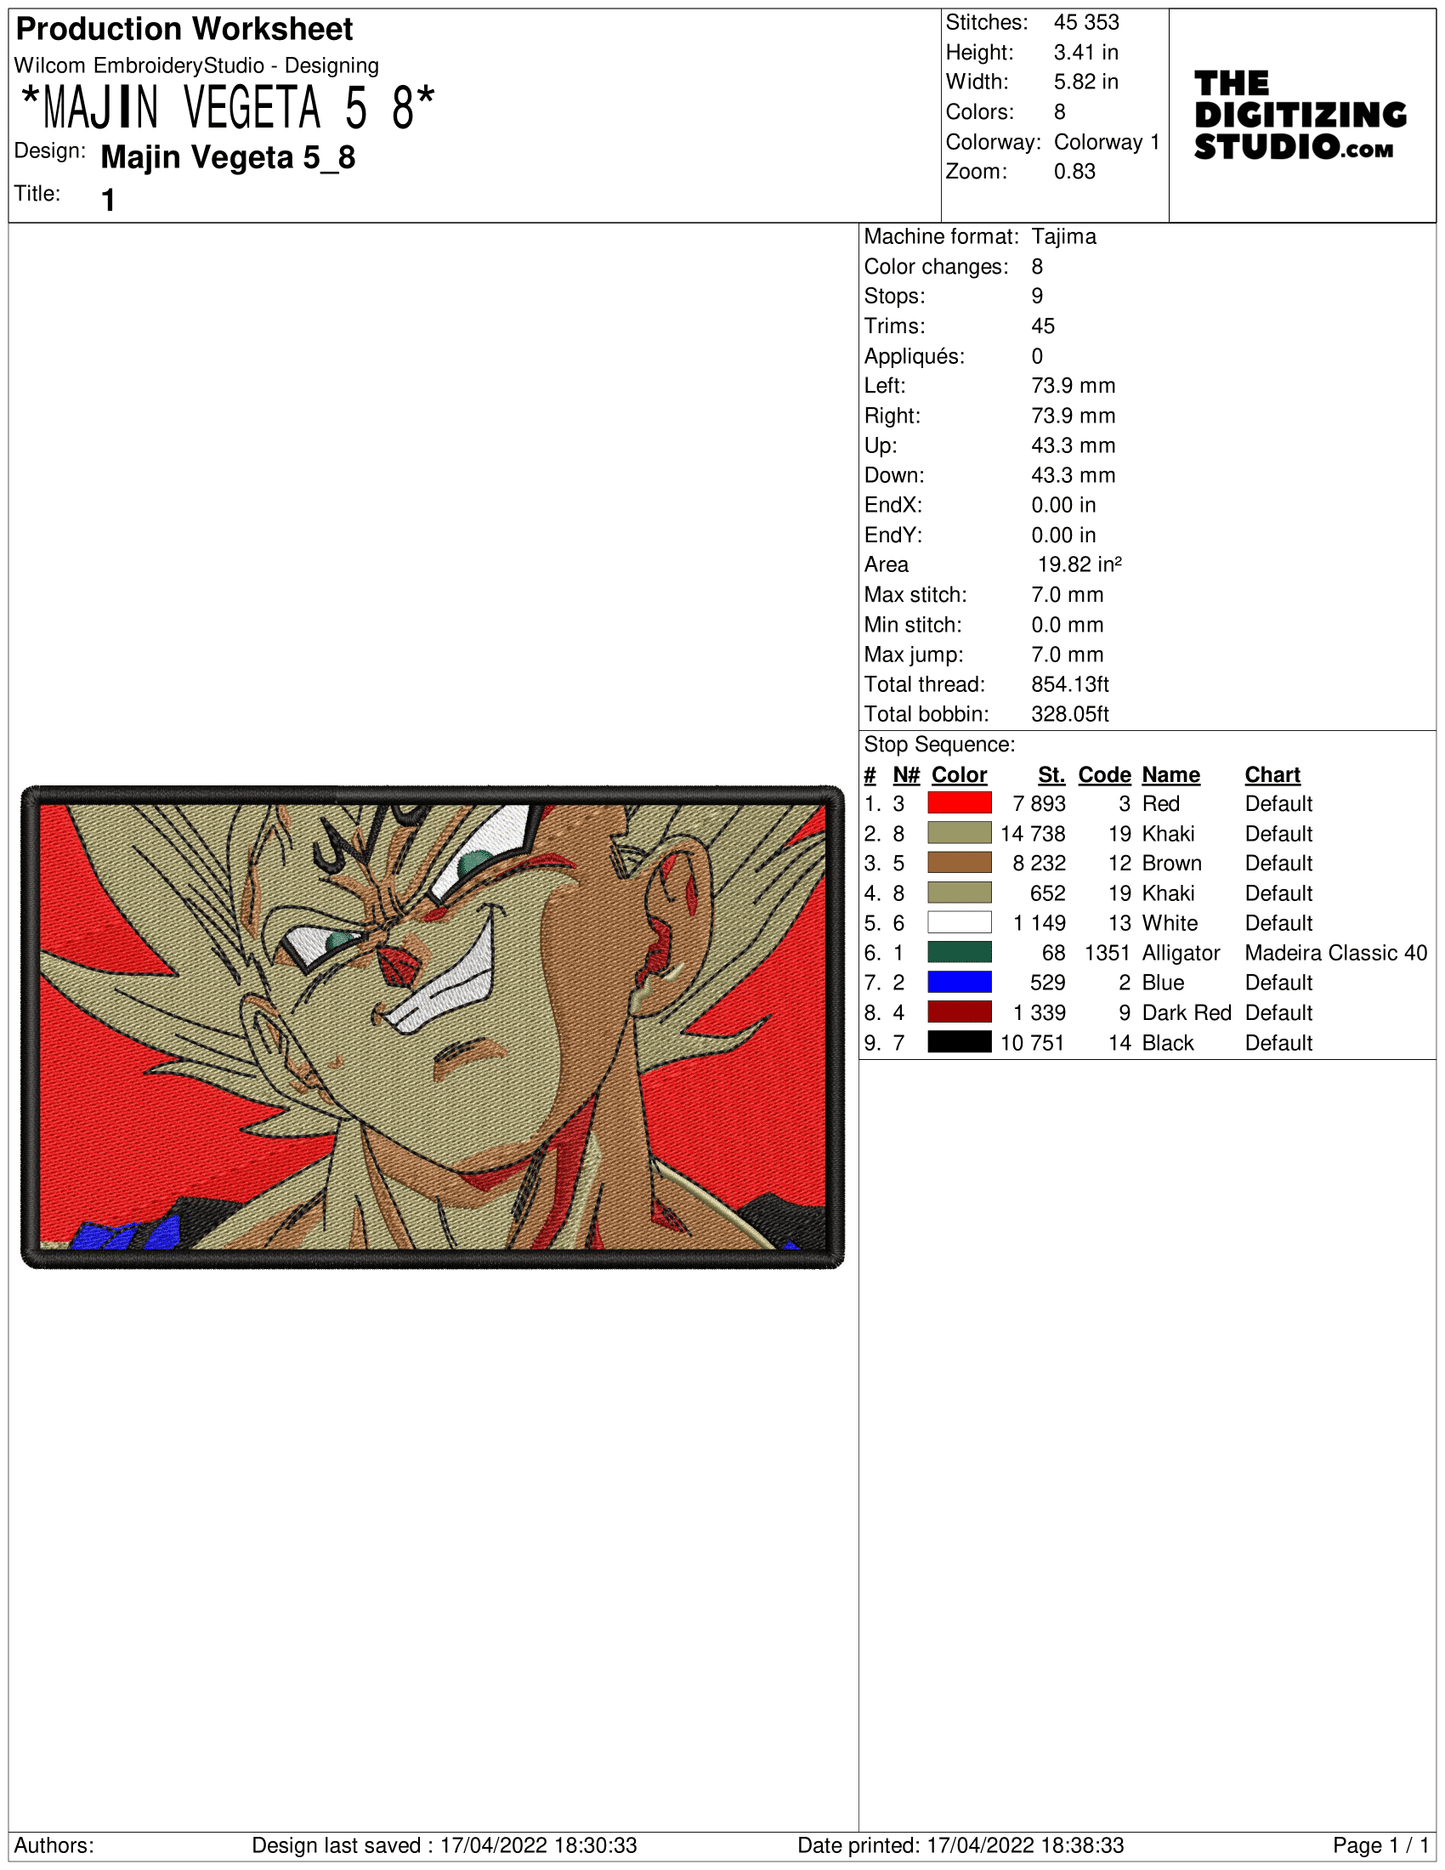Image resolution: width=1445 pixels, height=1870 pixels.
Task: Click The Digitizing Studio.com logo
Action: pyautogui.click(x=1300, y=115)
